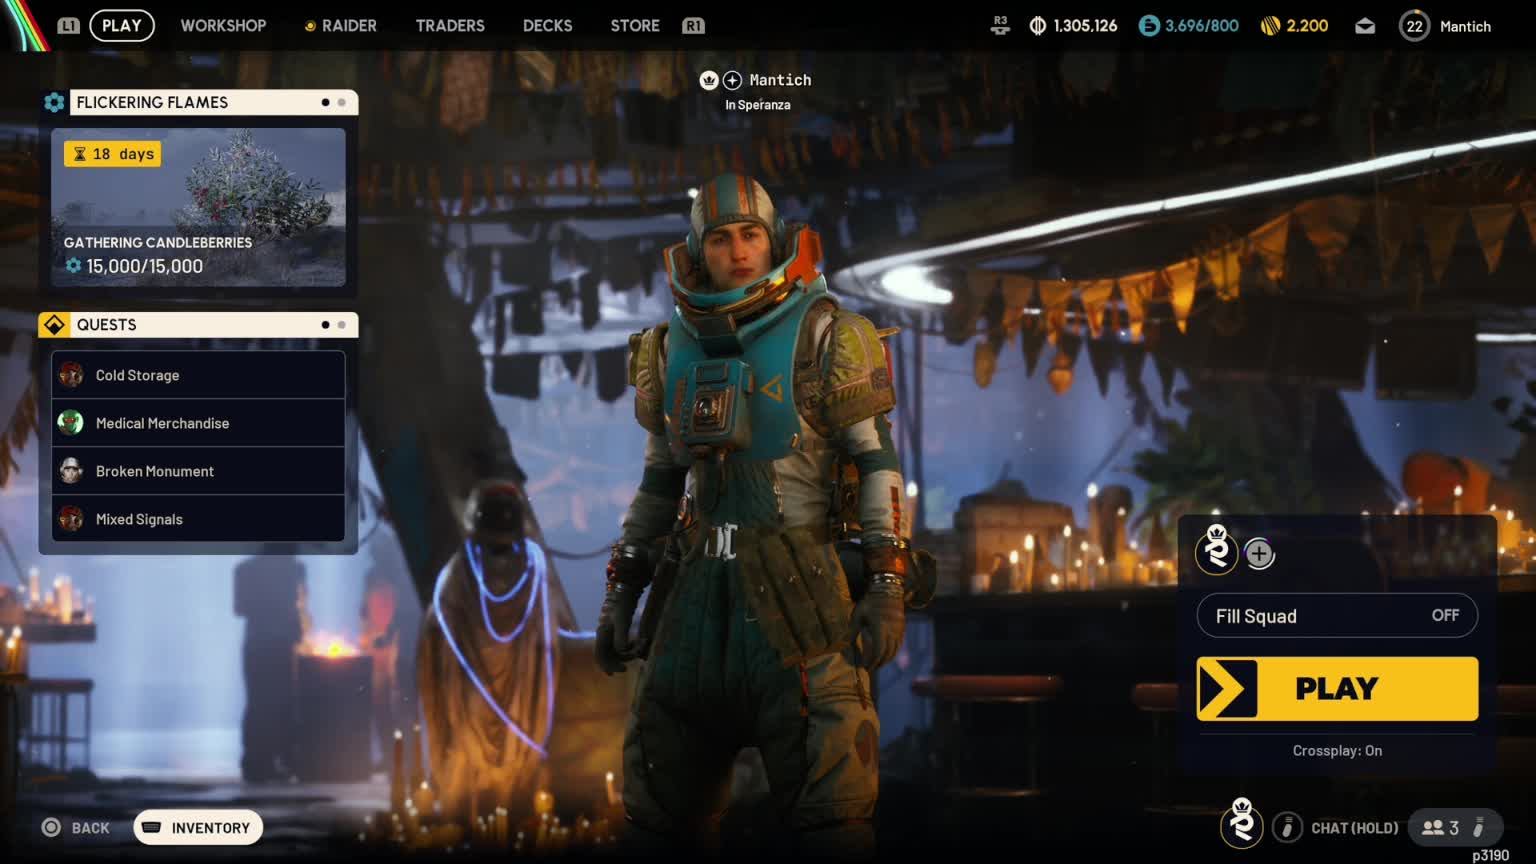Click the In Speranza status text
This screenshot has width=1536, height=864.
(758, 105)
